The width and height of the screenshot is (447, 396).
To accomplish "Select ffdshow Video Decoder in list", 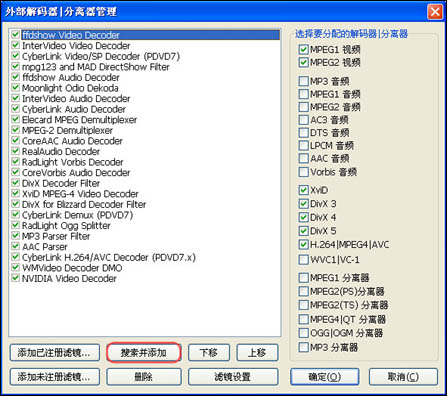I will pyautogui.click(x=151, y=35).
